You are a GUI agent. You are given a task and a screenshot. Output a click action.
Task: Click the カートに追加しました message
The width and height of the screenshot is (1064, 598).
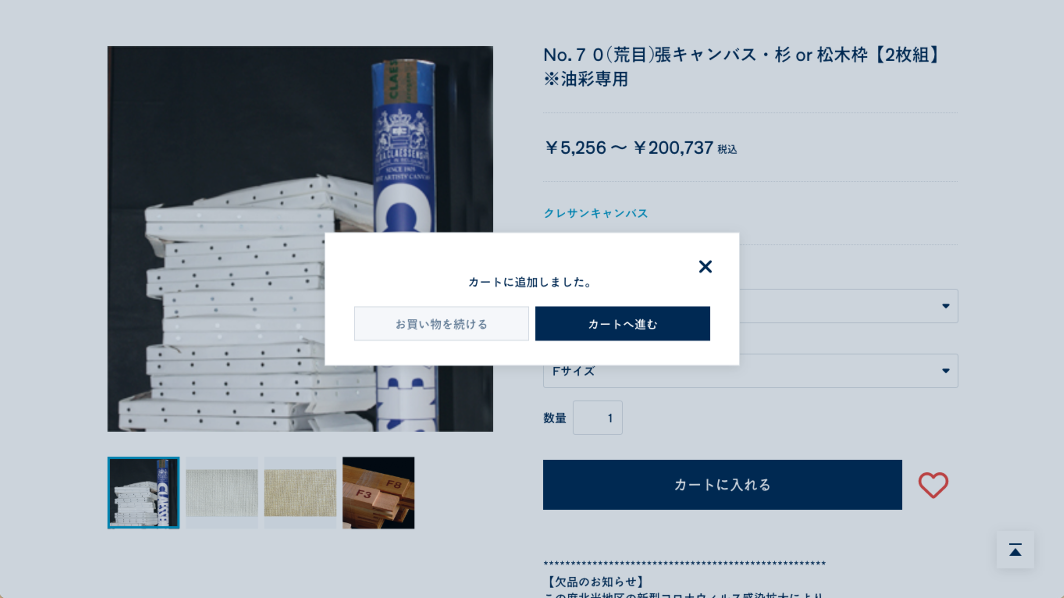[531, 282]
